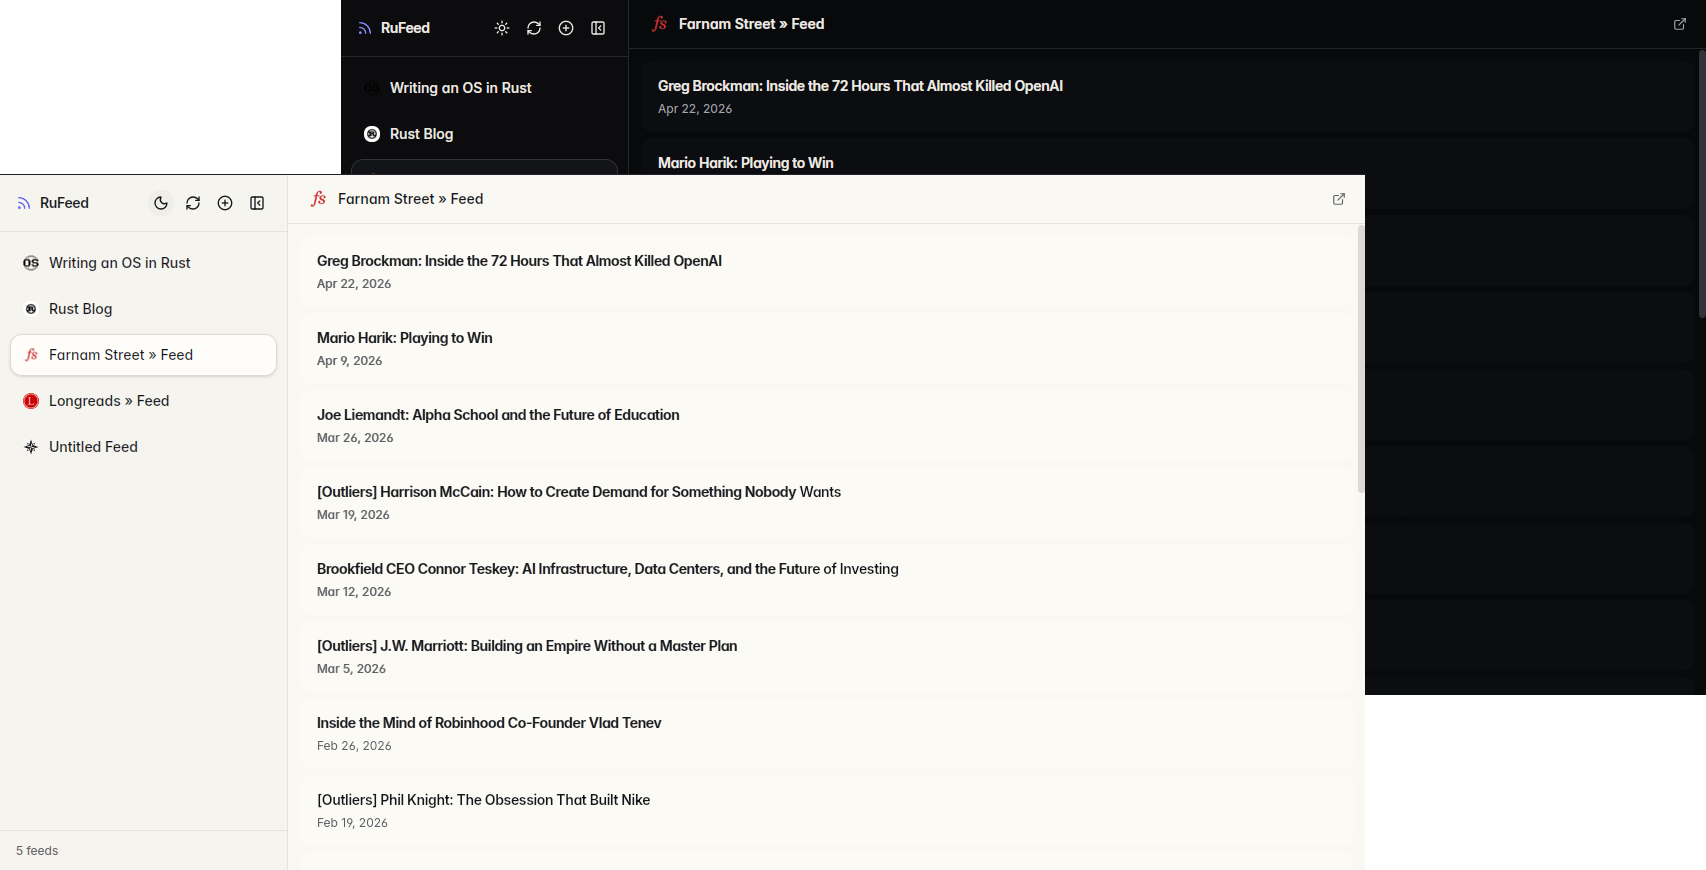This screenshot has width=1706, height=870.
Task: Refresh feeds in dark RuFeed window
Action: click(534, 28)
